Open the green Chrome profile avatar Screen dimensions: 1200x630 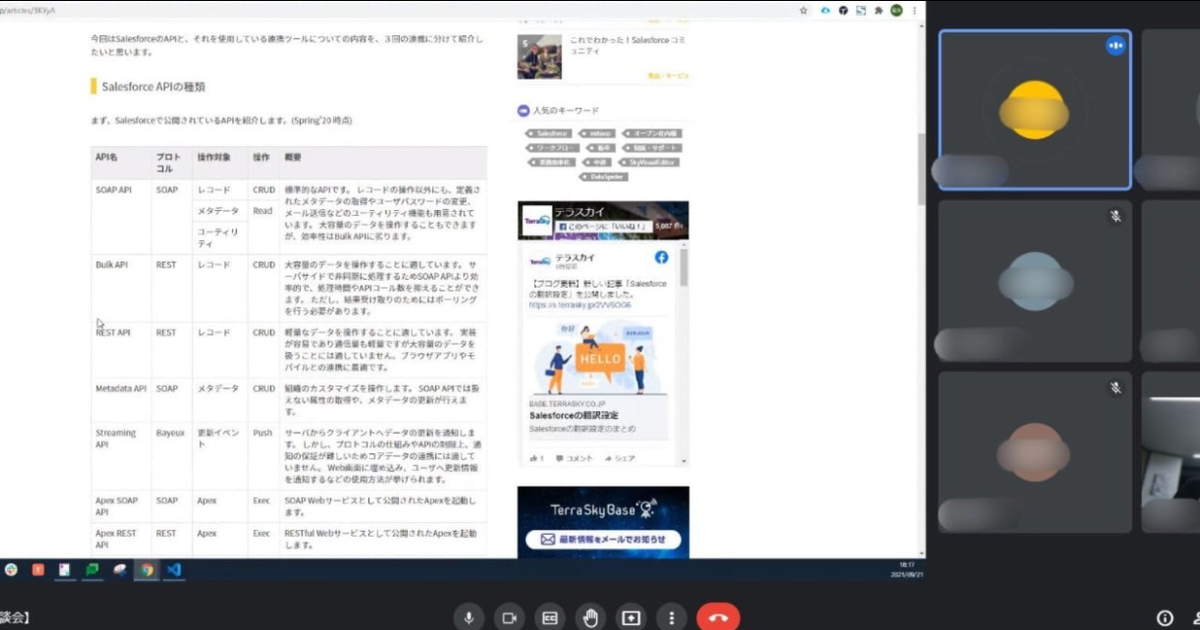(896, 10)
